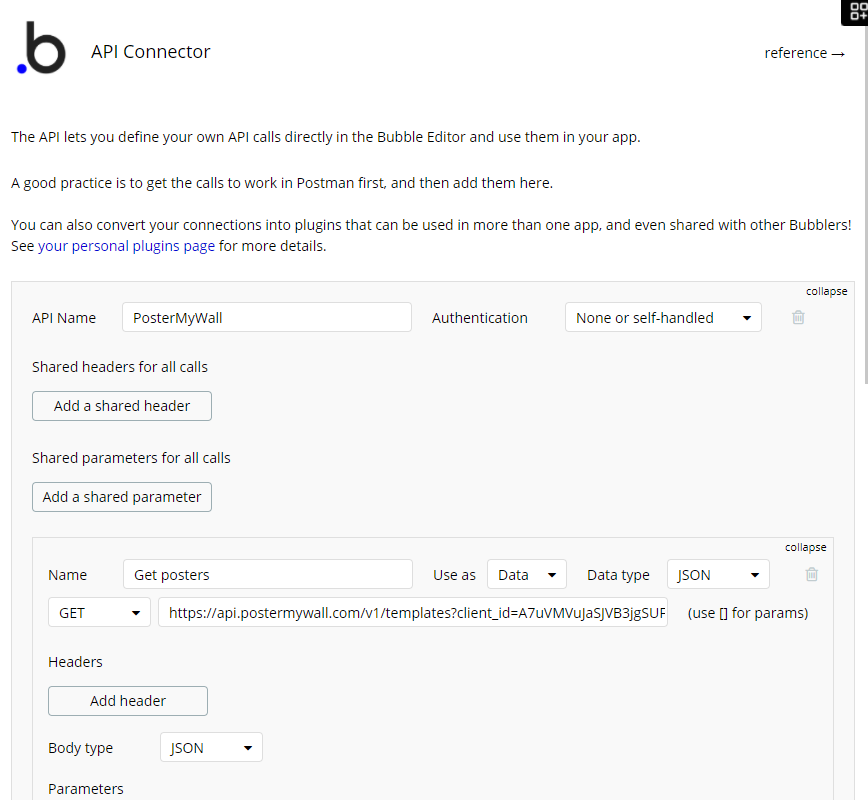Click the Shared parameters for all calls label
This screenshot has height=800, width=868.
(x=131, y=458)
